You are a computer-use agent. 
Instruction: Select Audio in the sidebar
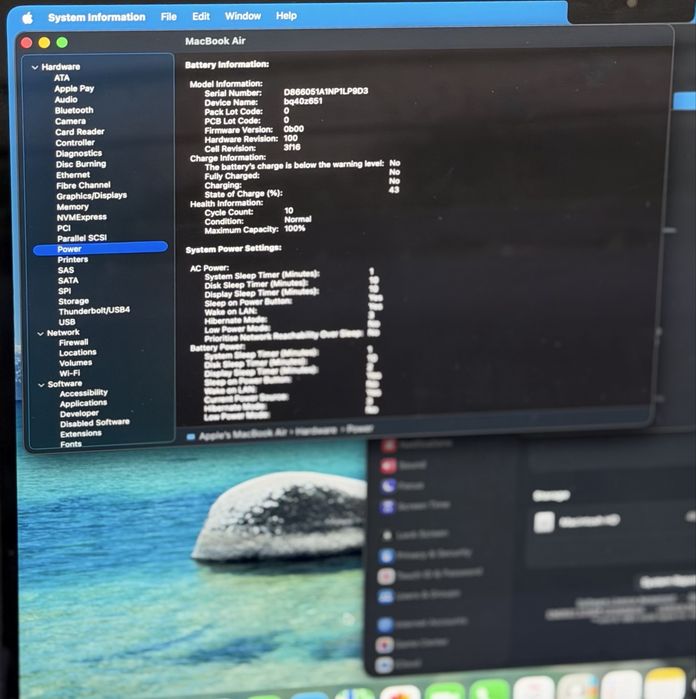[x=66, y=99]
